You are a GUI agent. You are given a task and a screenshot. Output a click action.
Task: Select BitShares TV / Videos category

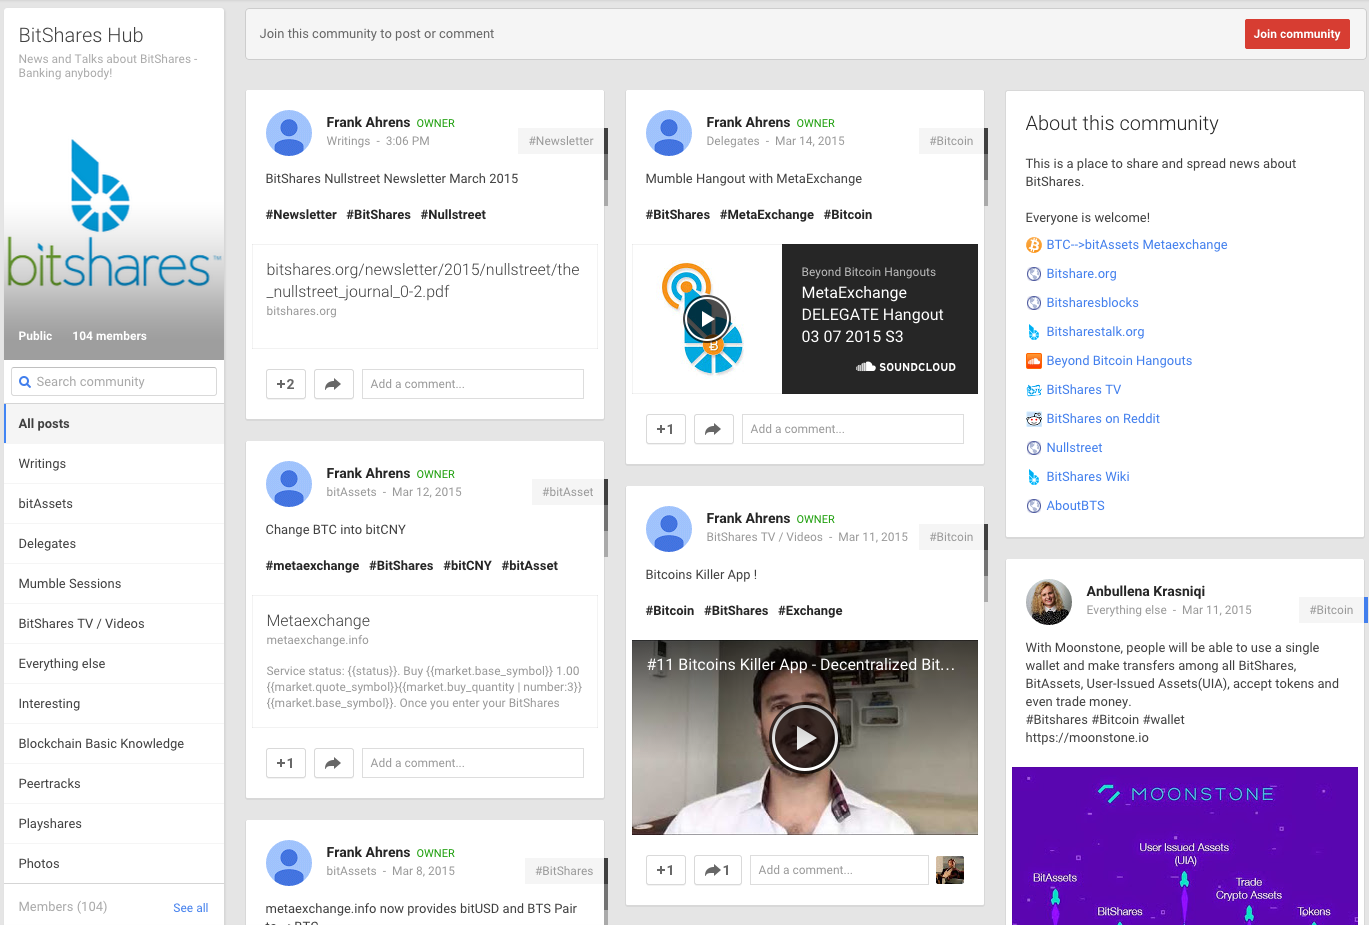pos(114,624)
